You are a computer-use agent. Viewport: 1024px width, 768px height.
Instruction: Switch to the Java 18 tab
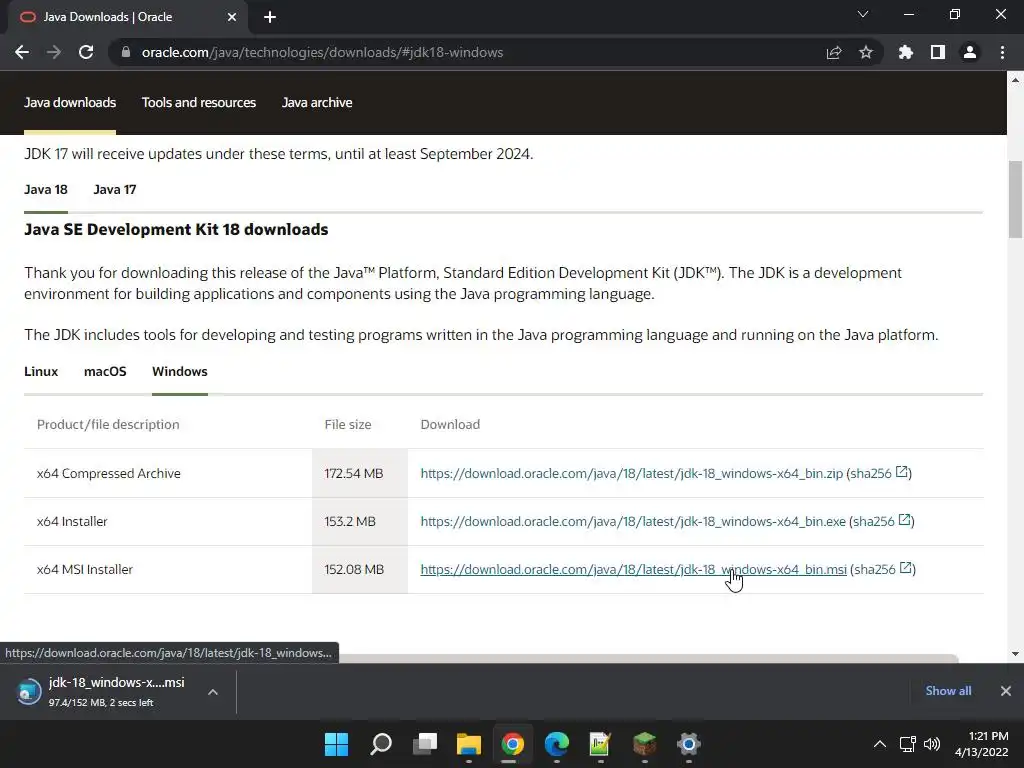pos(46,189)
